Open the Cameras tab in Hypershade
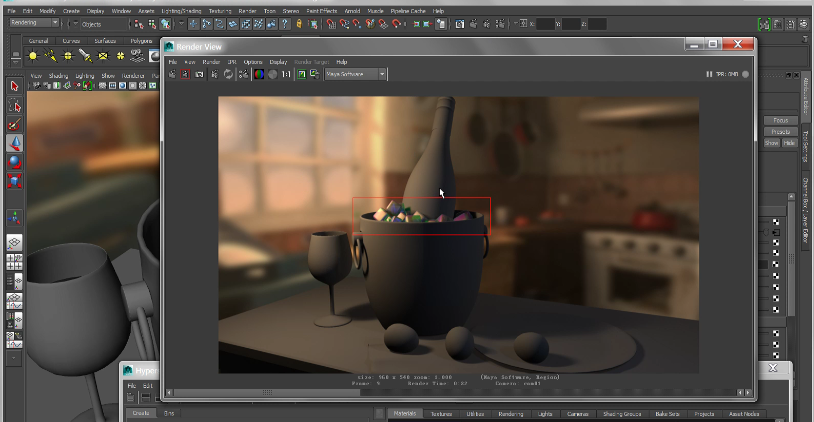The image size is (814, 422). click(x=578, y=414)
